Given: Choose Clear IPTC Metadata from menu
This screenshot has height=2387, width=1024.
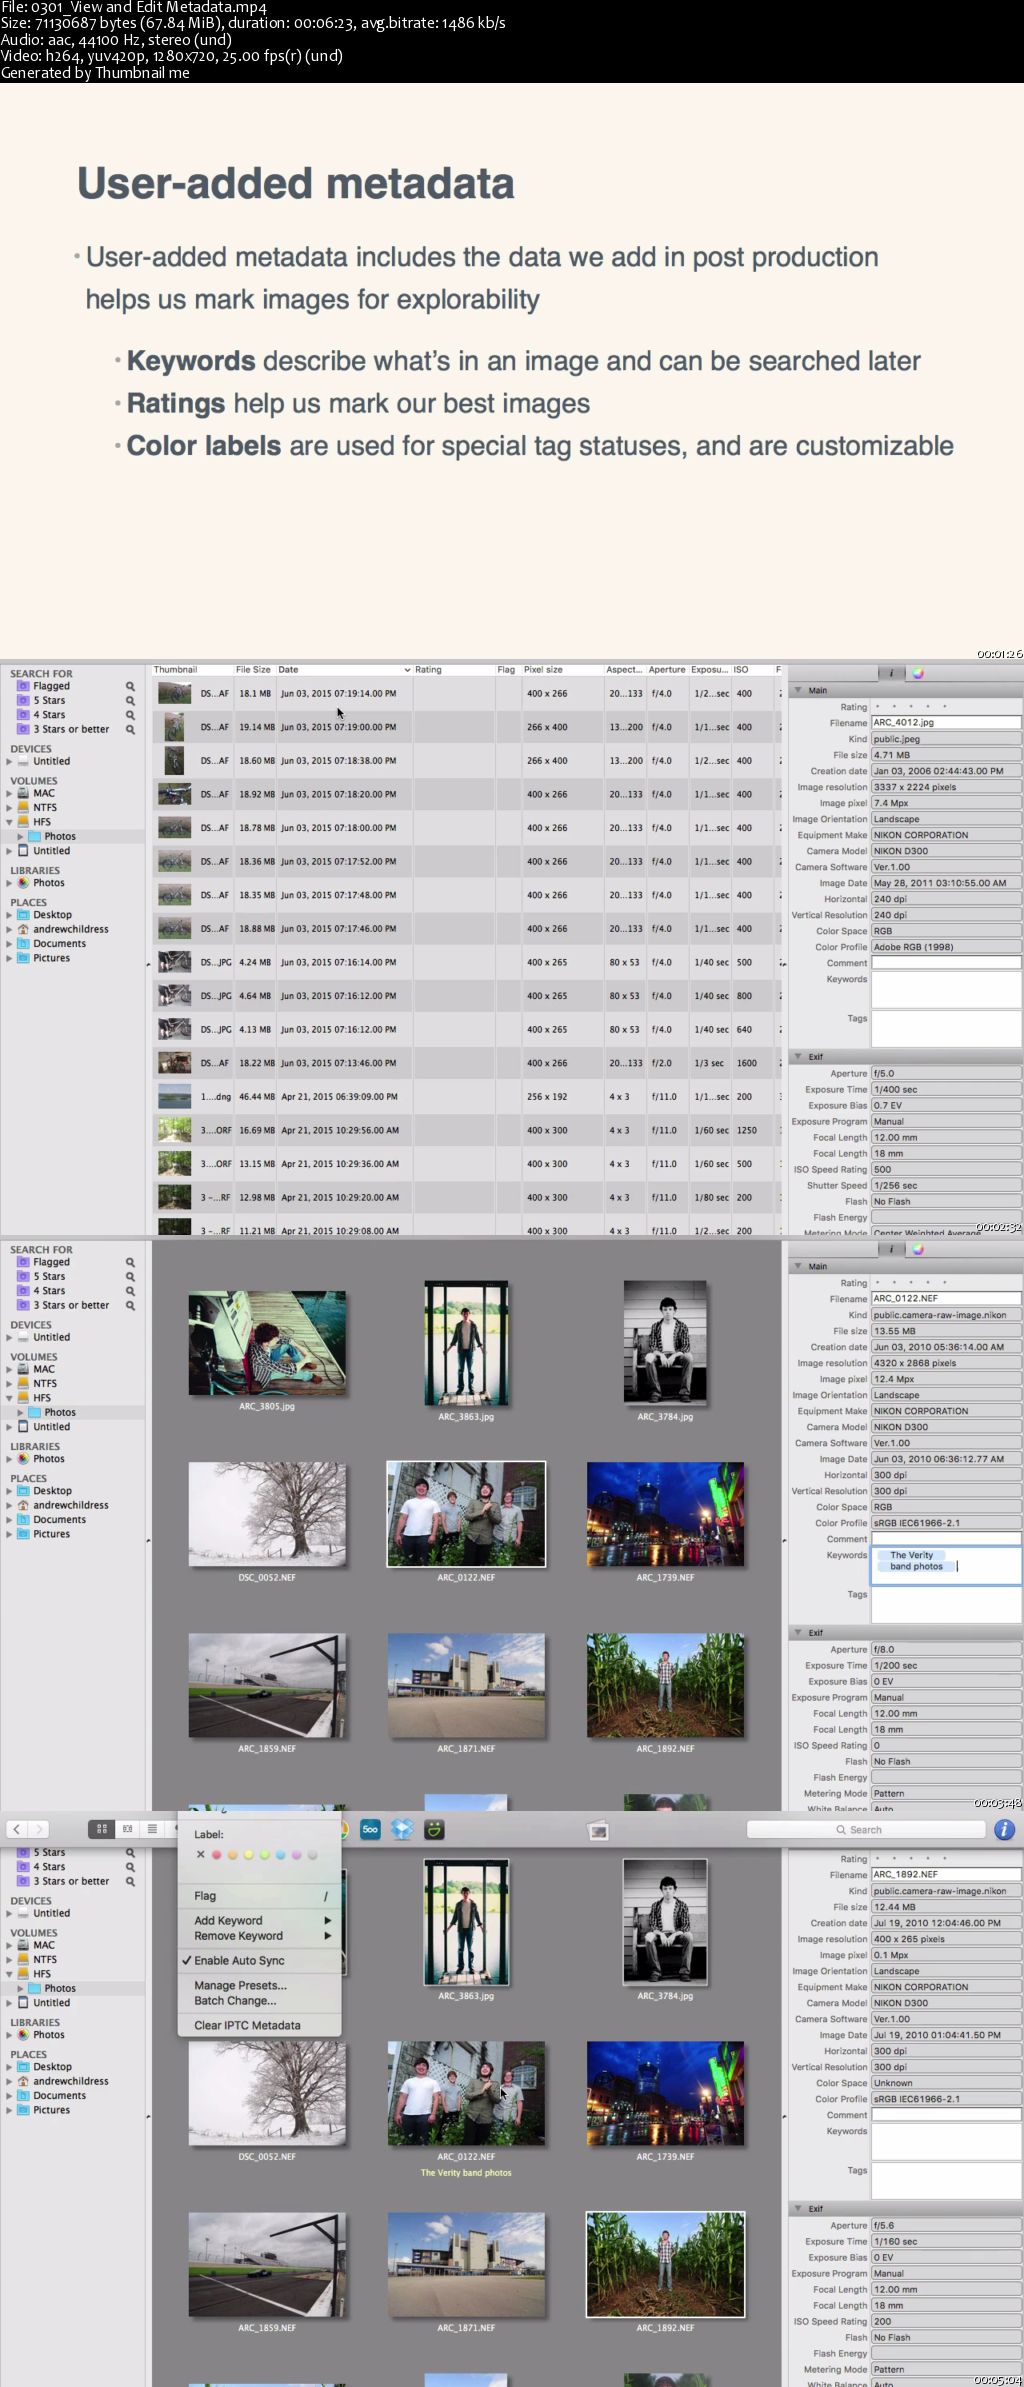Looking at the screenshot, I should tap(247, 2026).
